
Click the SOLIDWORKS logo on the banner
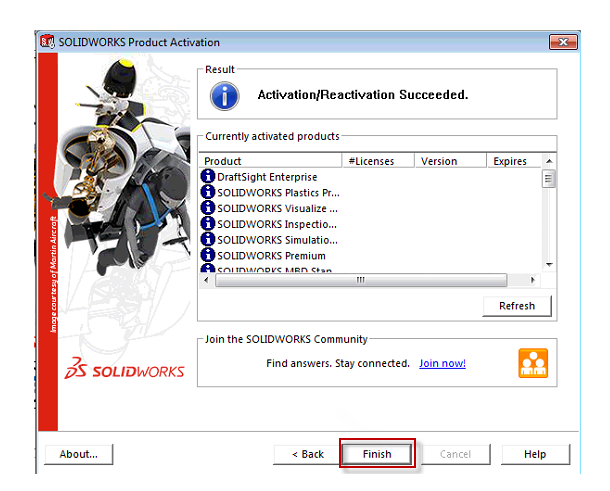point(124,368)
